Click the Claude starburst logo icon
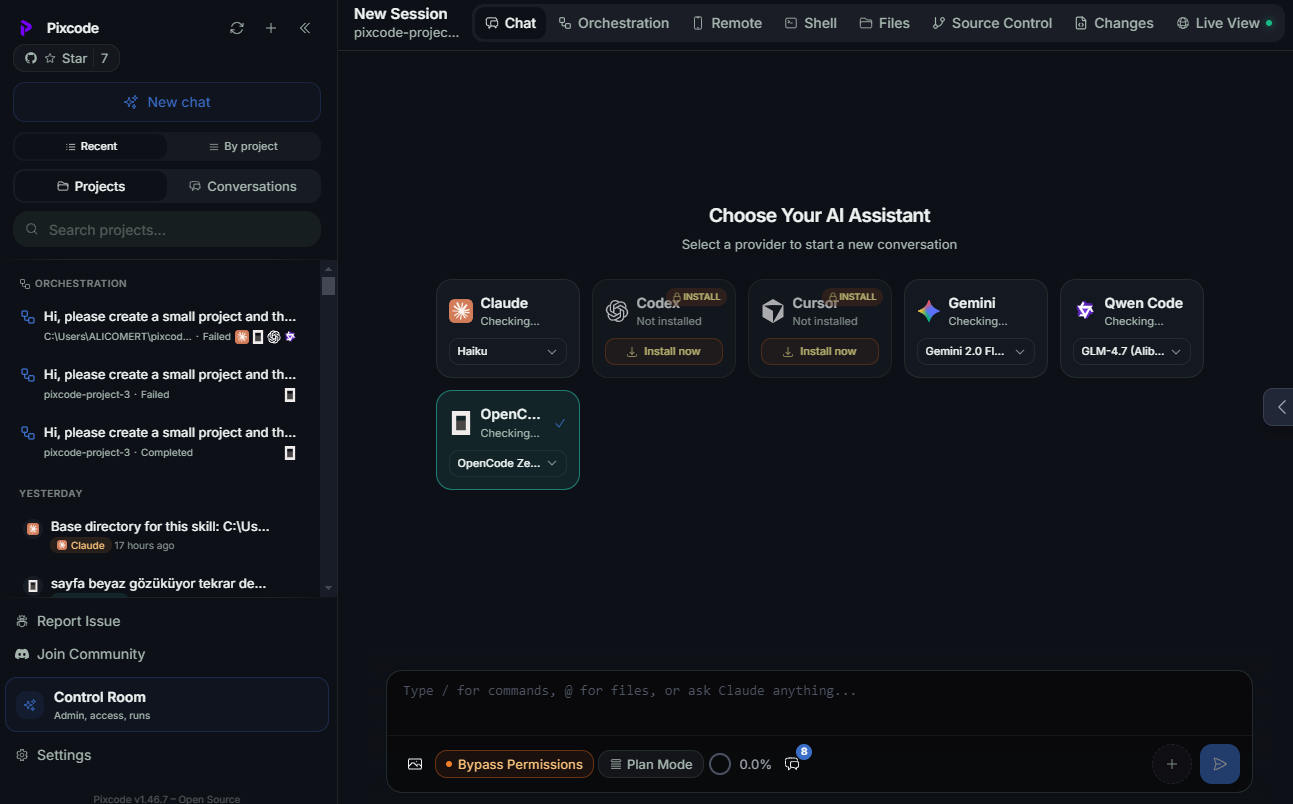Screen dimensions: 1293x804 (461, 311)
